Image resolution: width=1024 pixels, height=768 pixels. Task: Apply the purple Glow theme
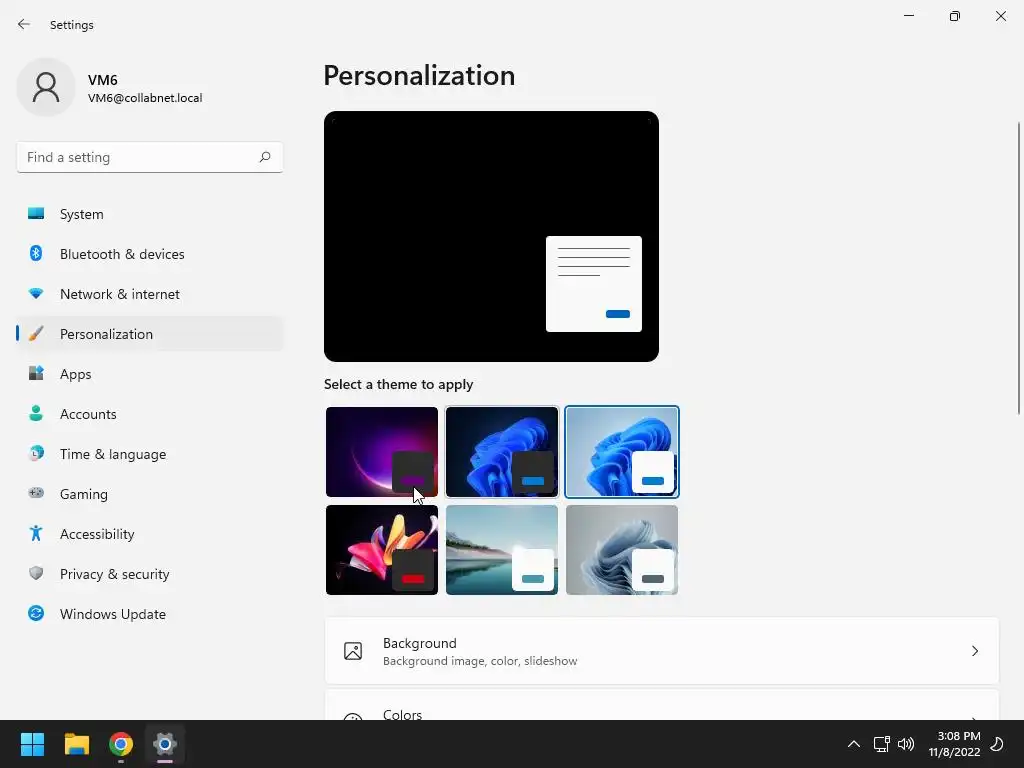[381, 452]
